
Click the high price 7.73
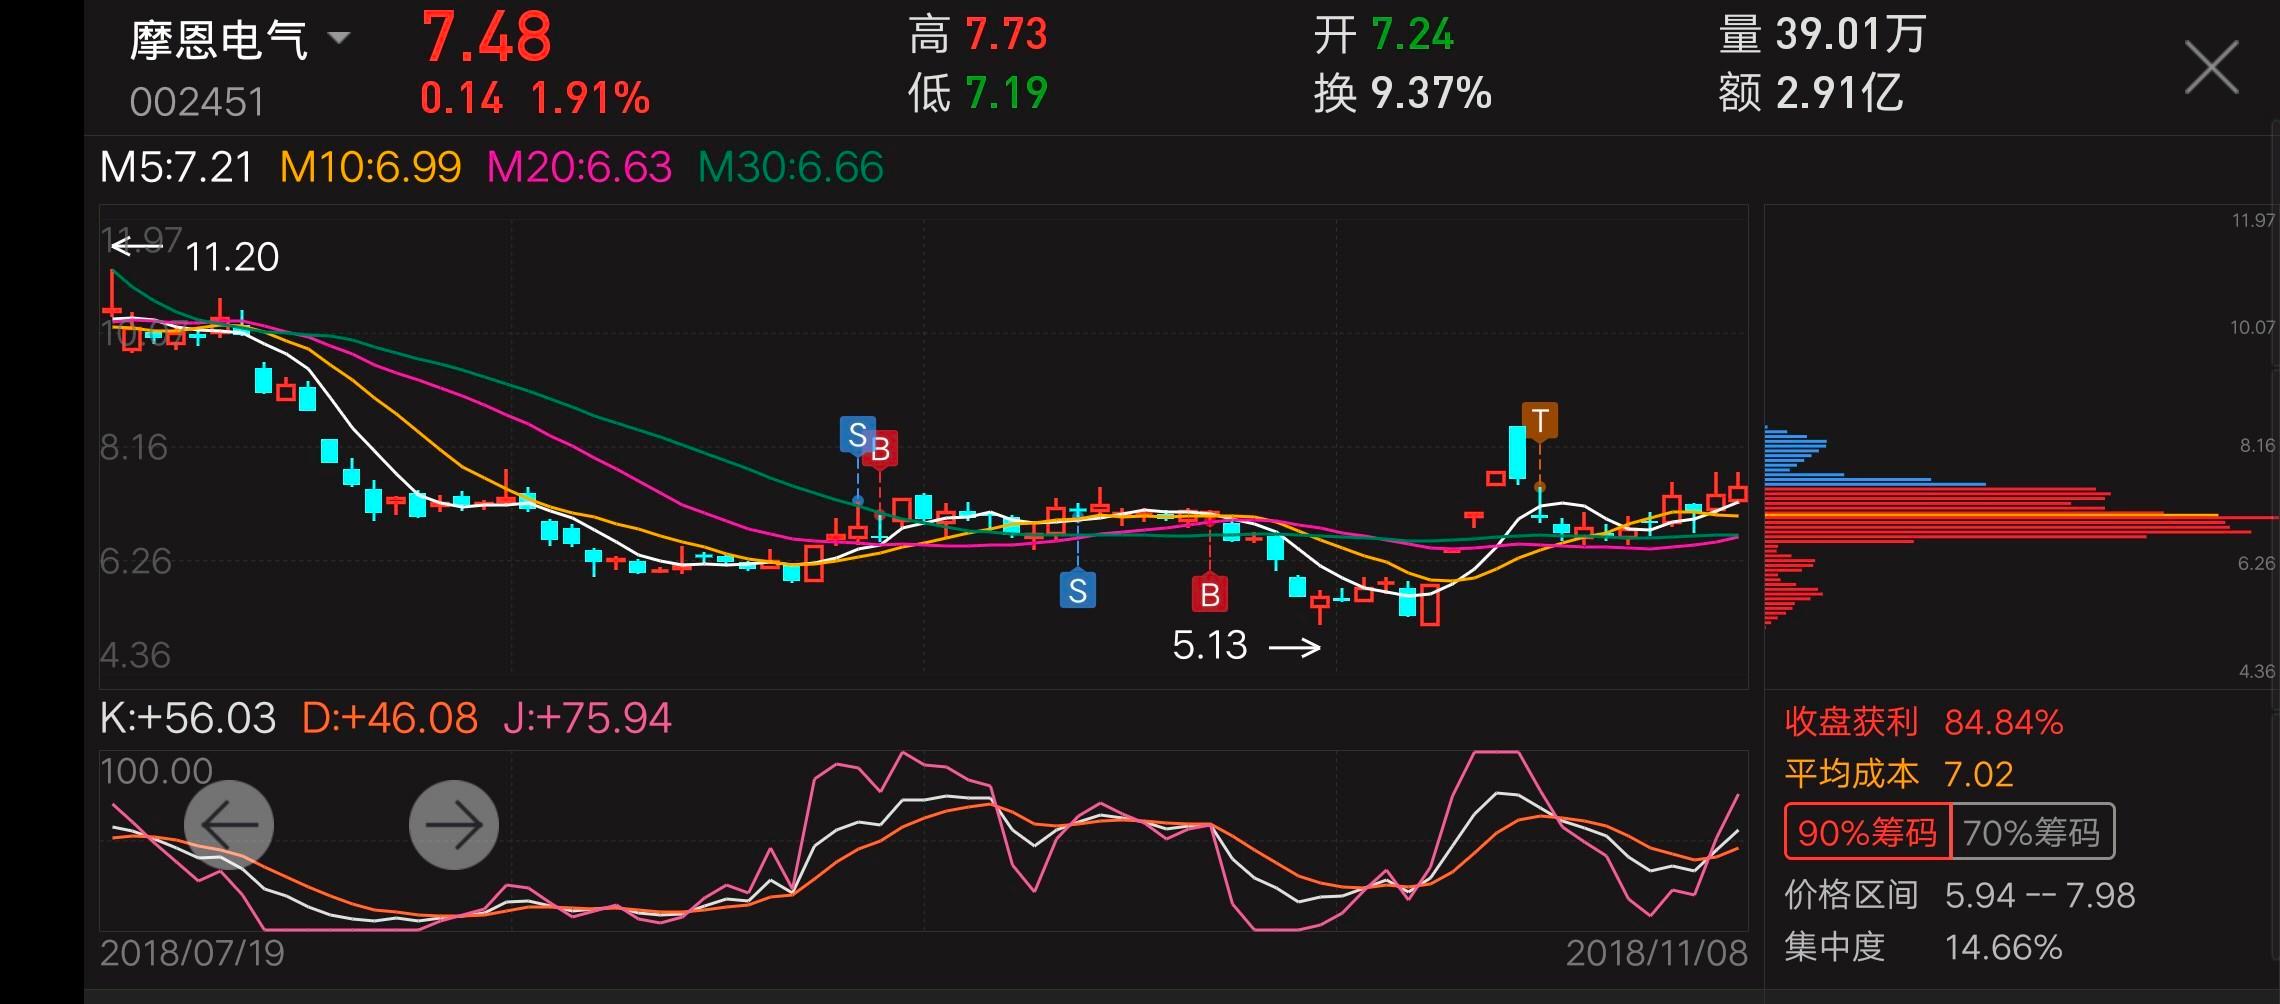coord(1007,35)
